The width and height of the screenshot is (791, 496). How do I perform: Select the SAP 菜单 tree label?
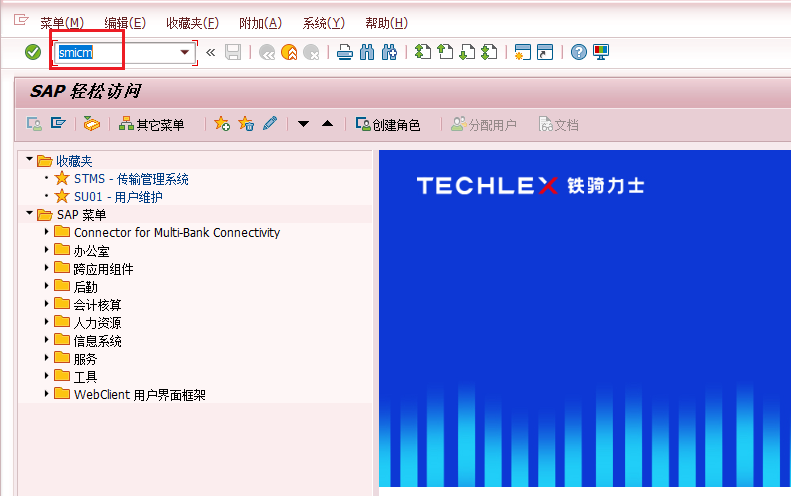[81, 215]
